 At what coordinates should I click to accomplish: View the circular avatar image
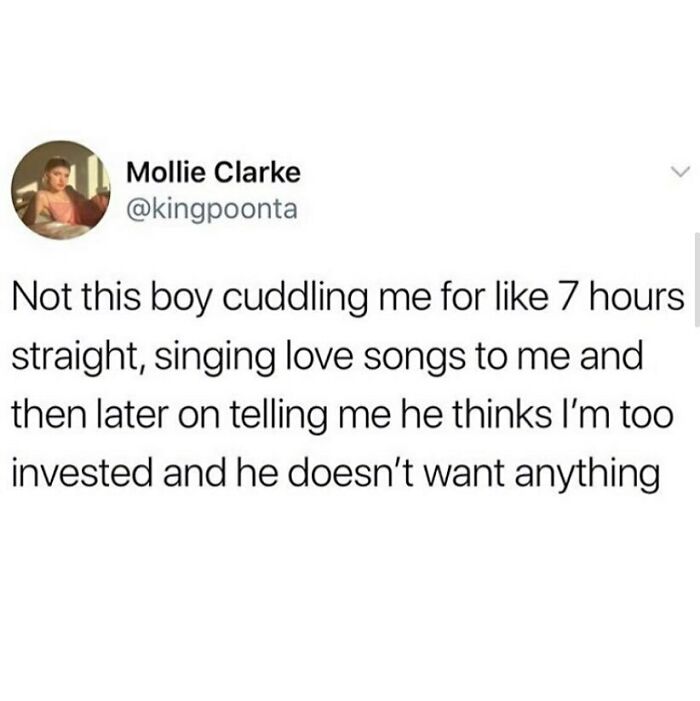61,190
